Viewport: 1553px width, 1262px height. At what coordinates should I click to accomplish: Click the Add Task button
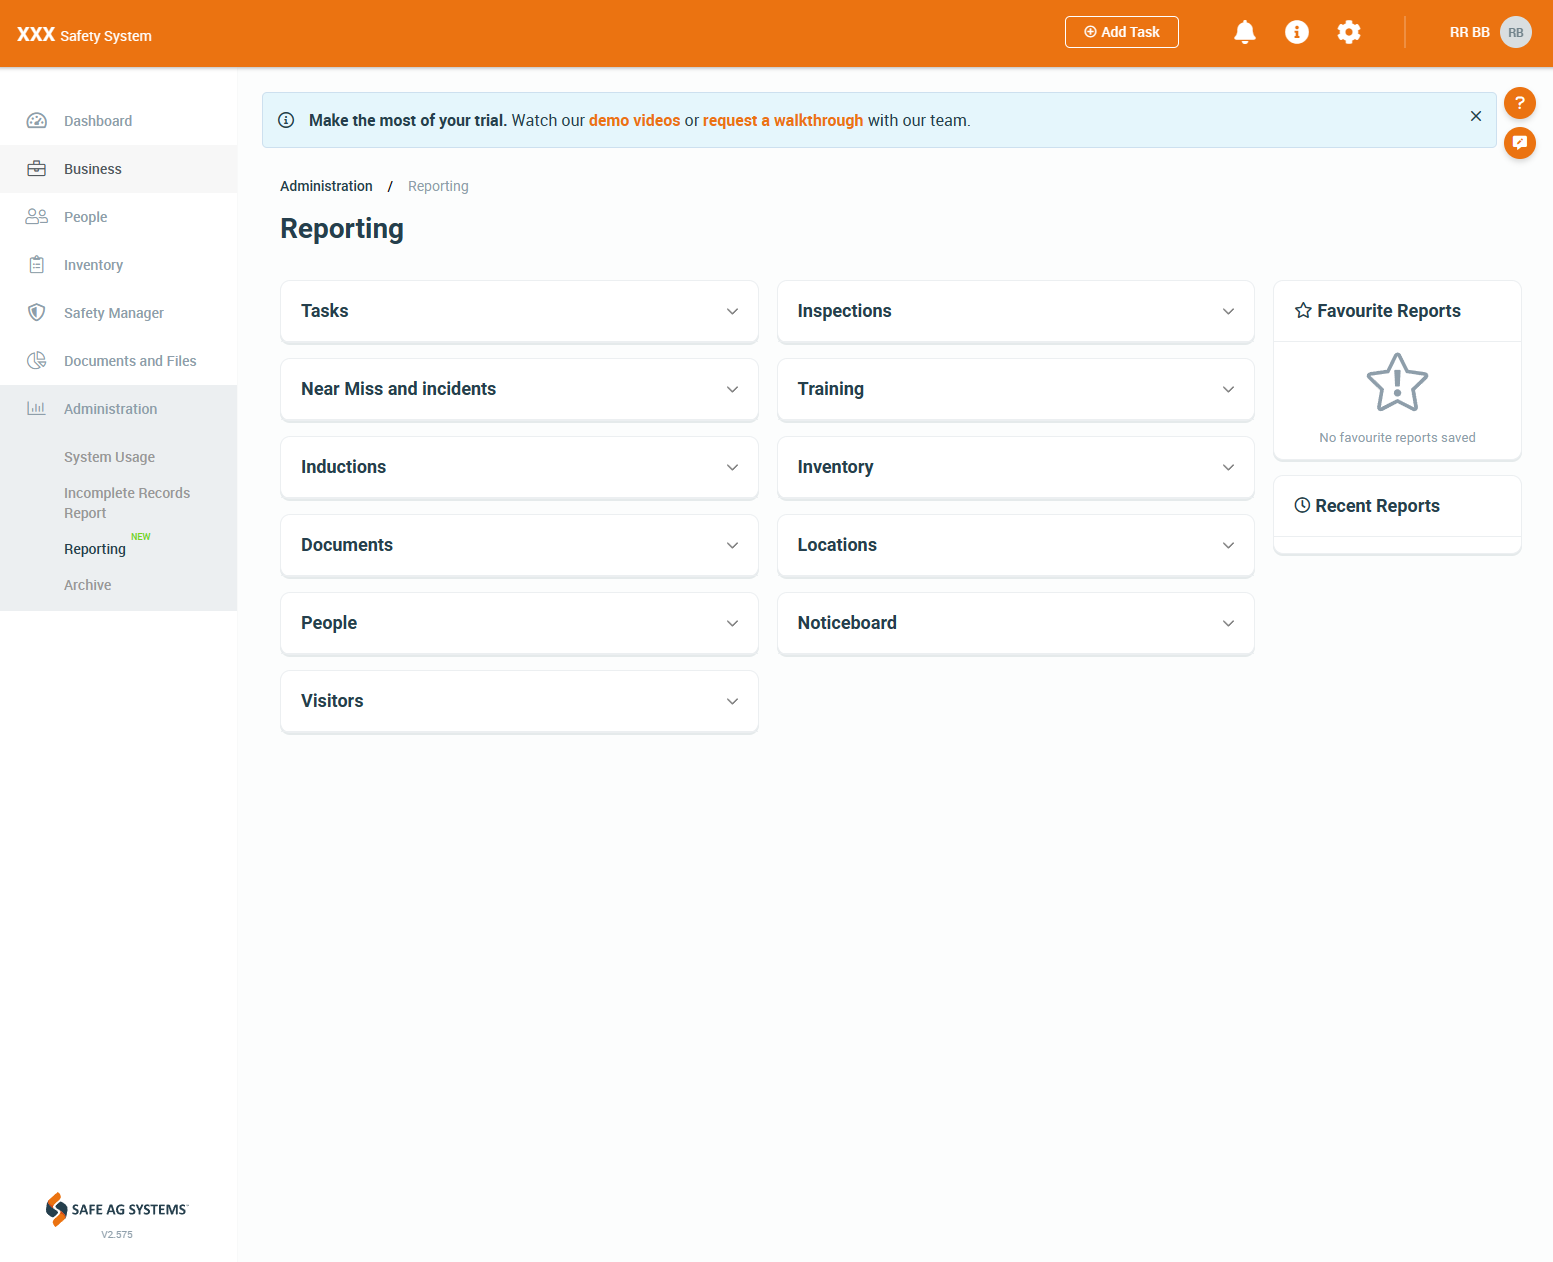1121,32
